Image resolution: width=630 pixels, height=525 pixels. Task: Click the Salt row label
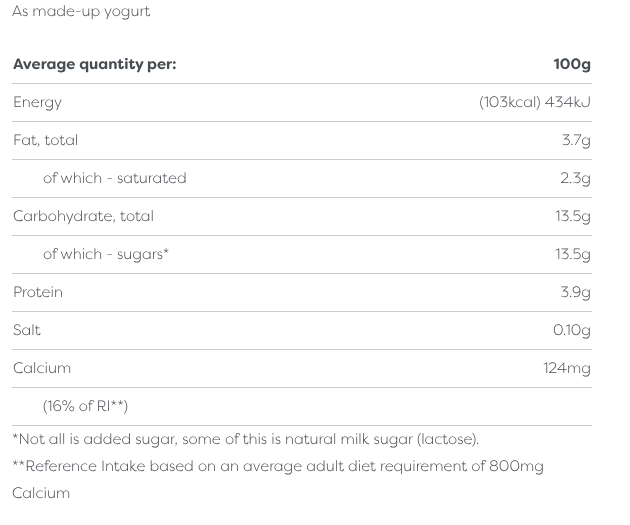(27, 330)
